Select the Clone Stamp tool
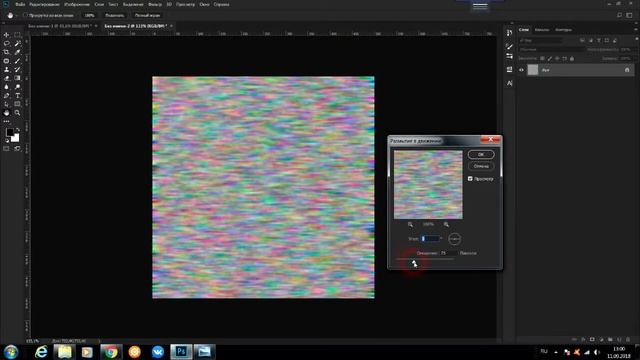 click(7, 69)
